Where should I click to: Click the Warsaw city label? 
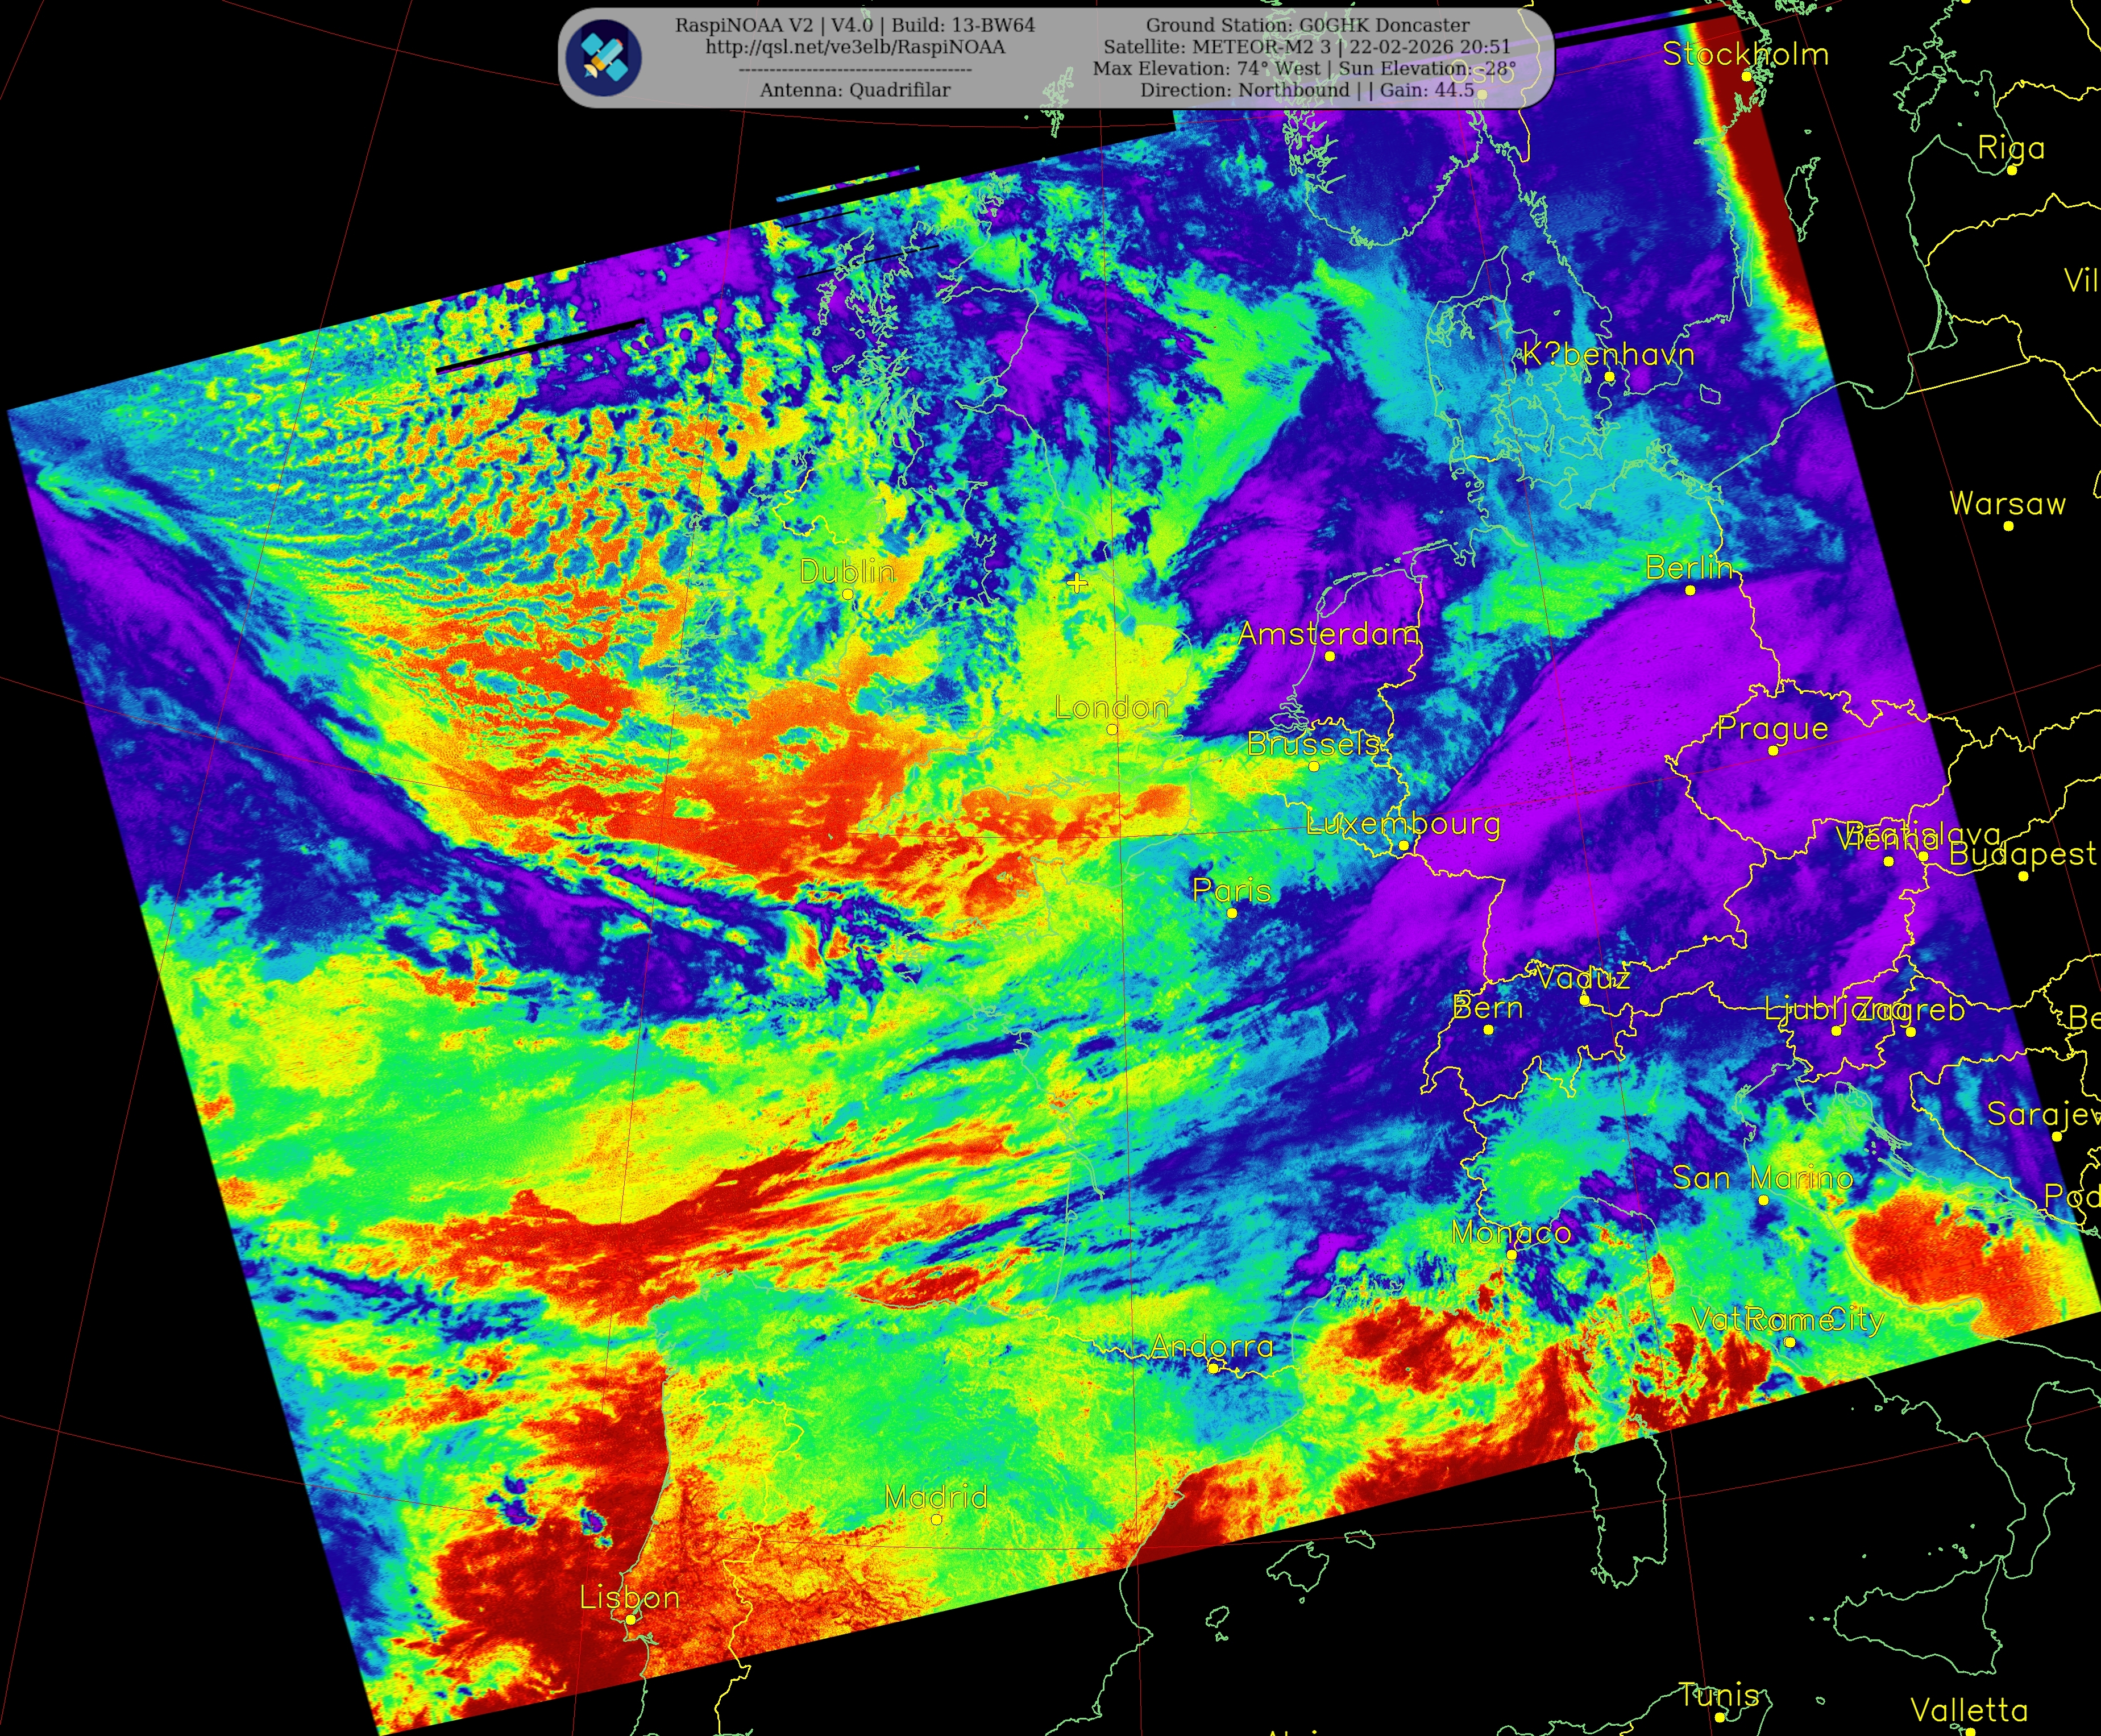(2007, 504)
